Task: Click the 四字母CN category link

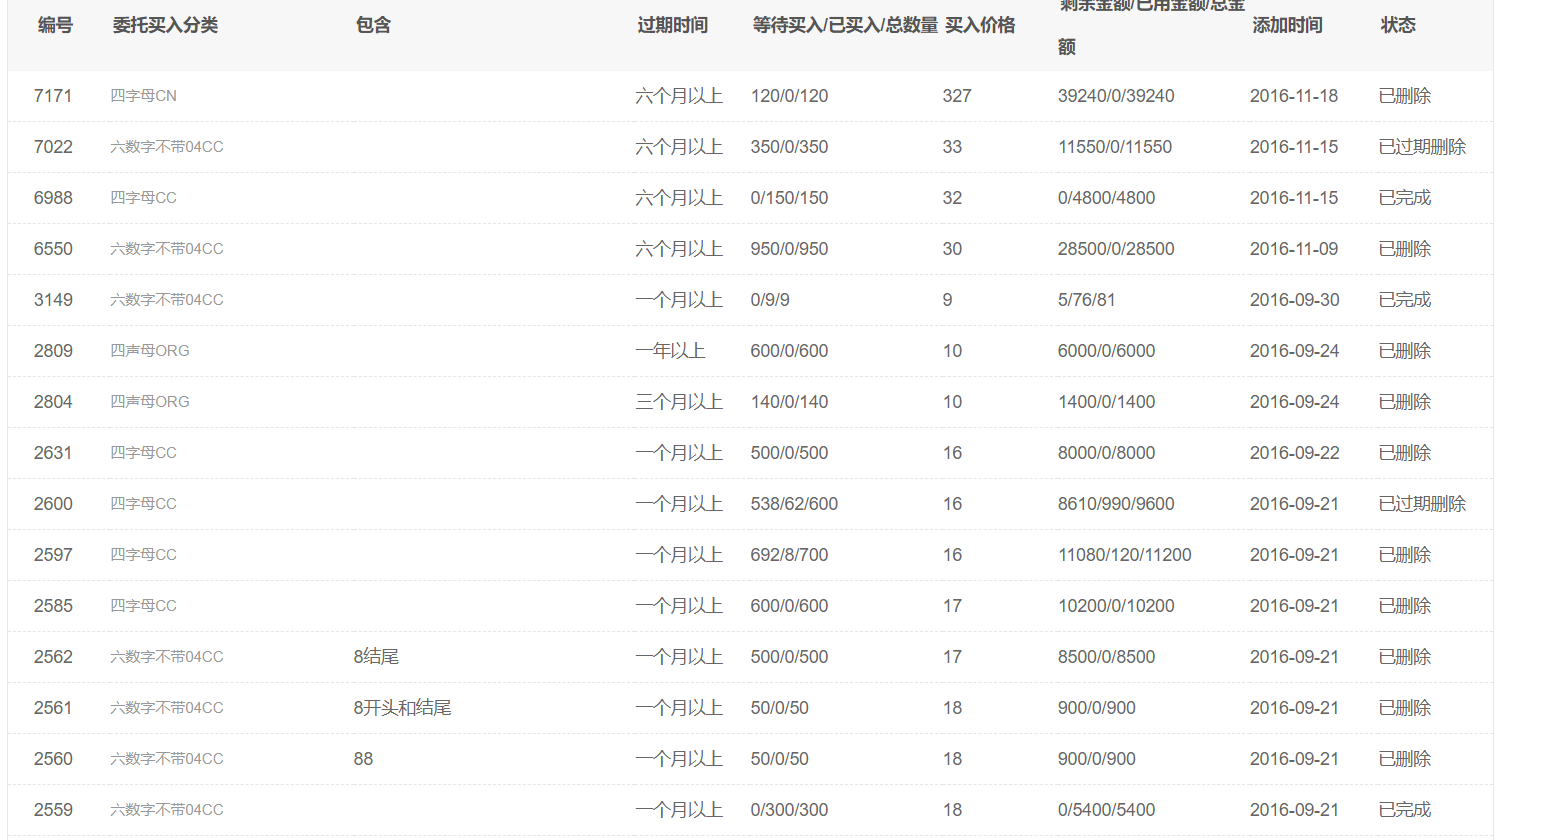Action: (x=143, y=96)
